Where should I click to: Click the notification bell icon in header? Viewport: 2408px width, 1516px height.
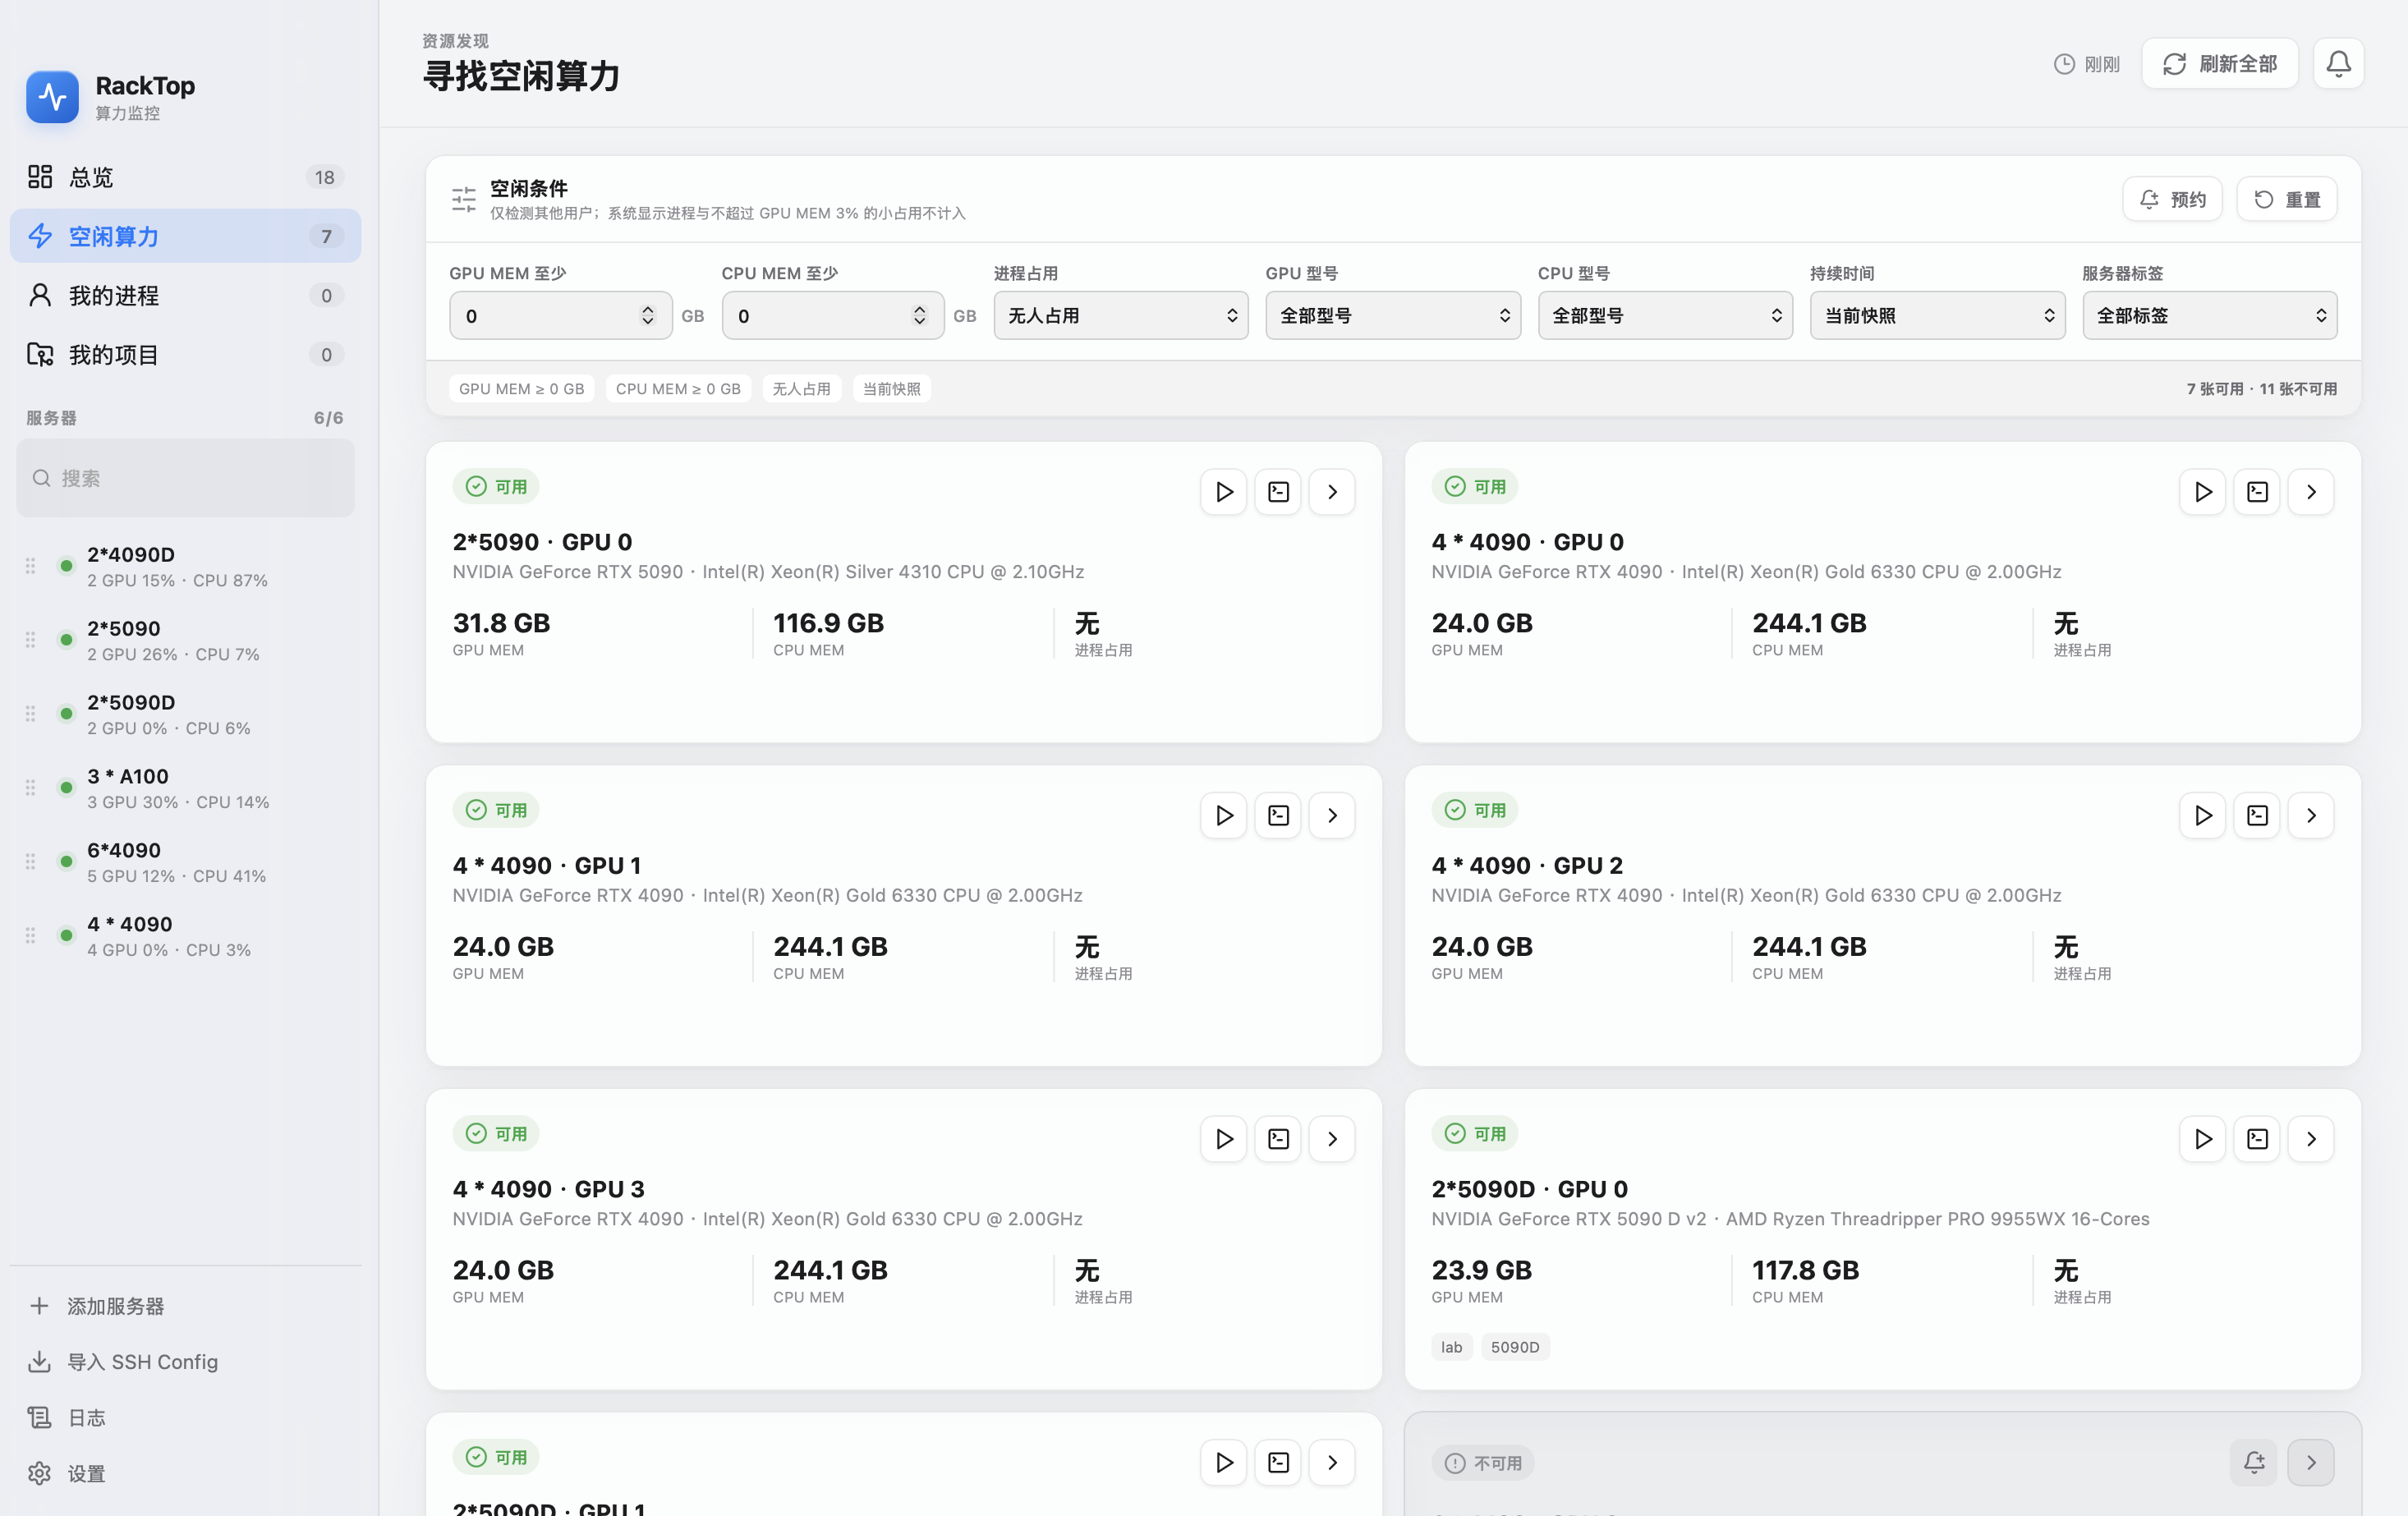click(x=2338, y=64)
